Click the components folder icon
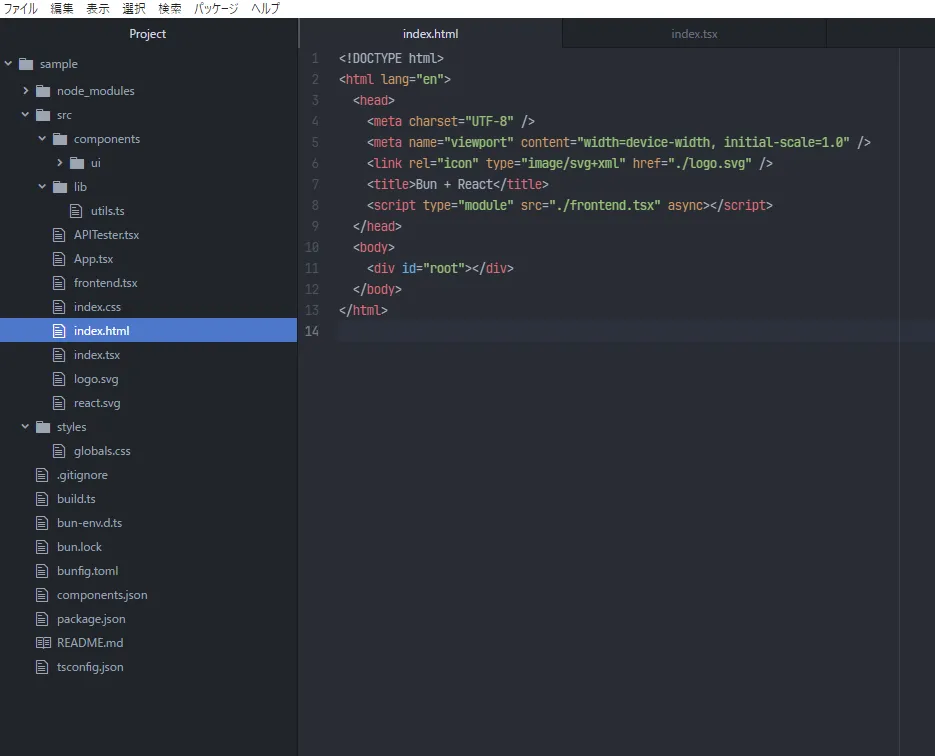The width and height of the screenshot is (935, 756). (60, 139)
